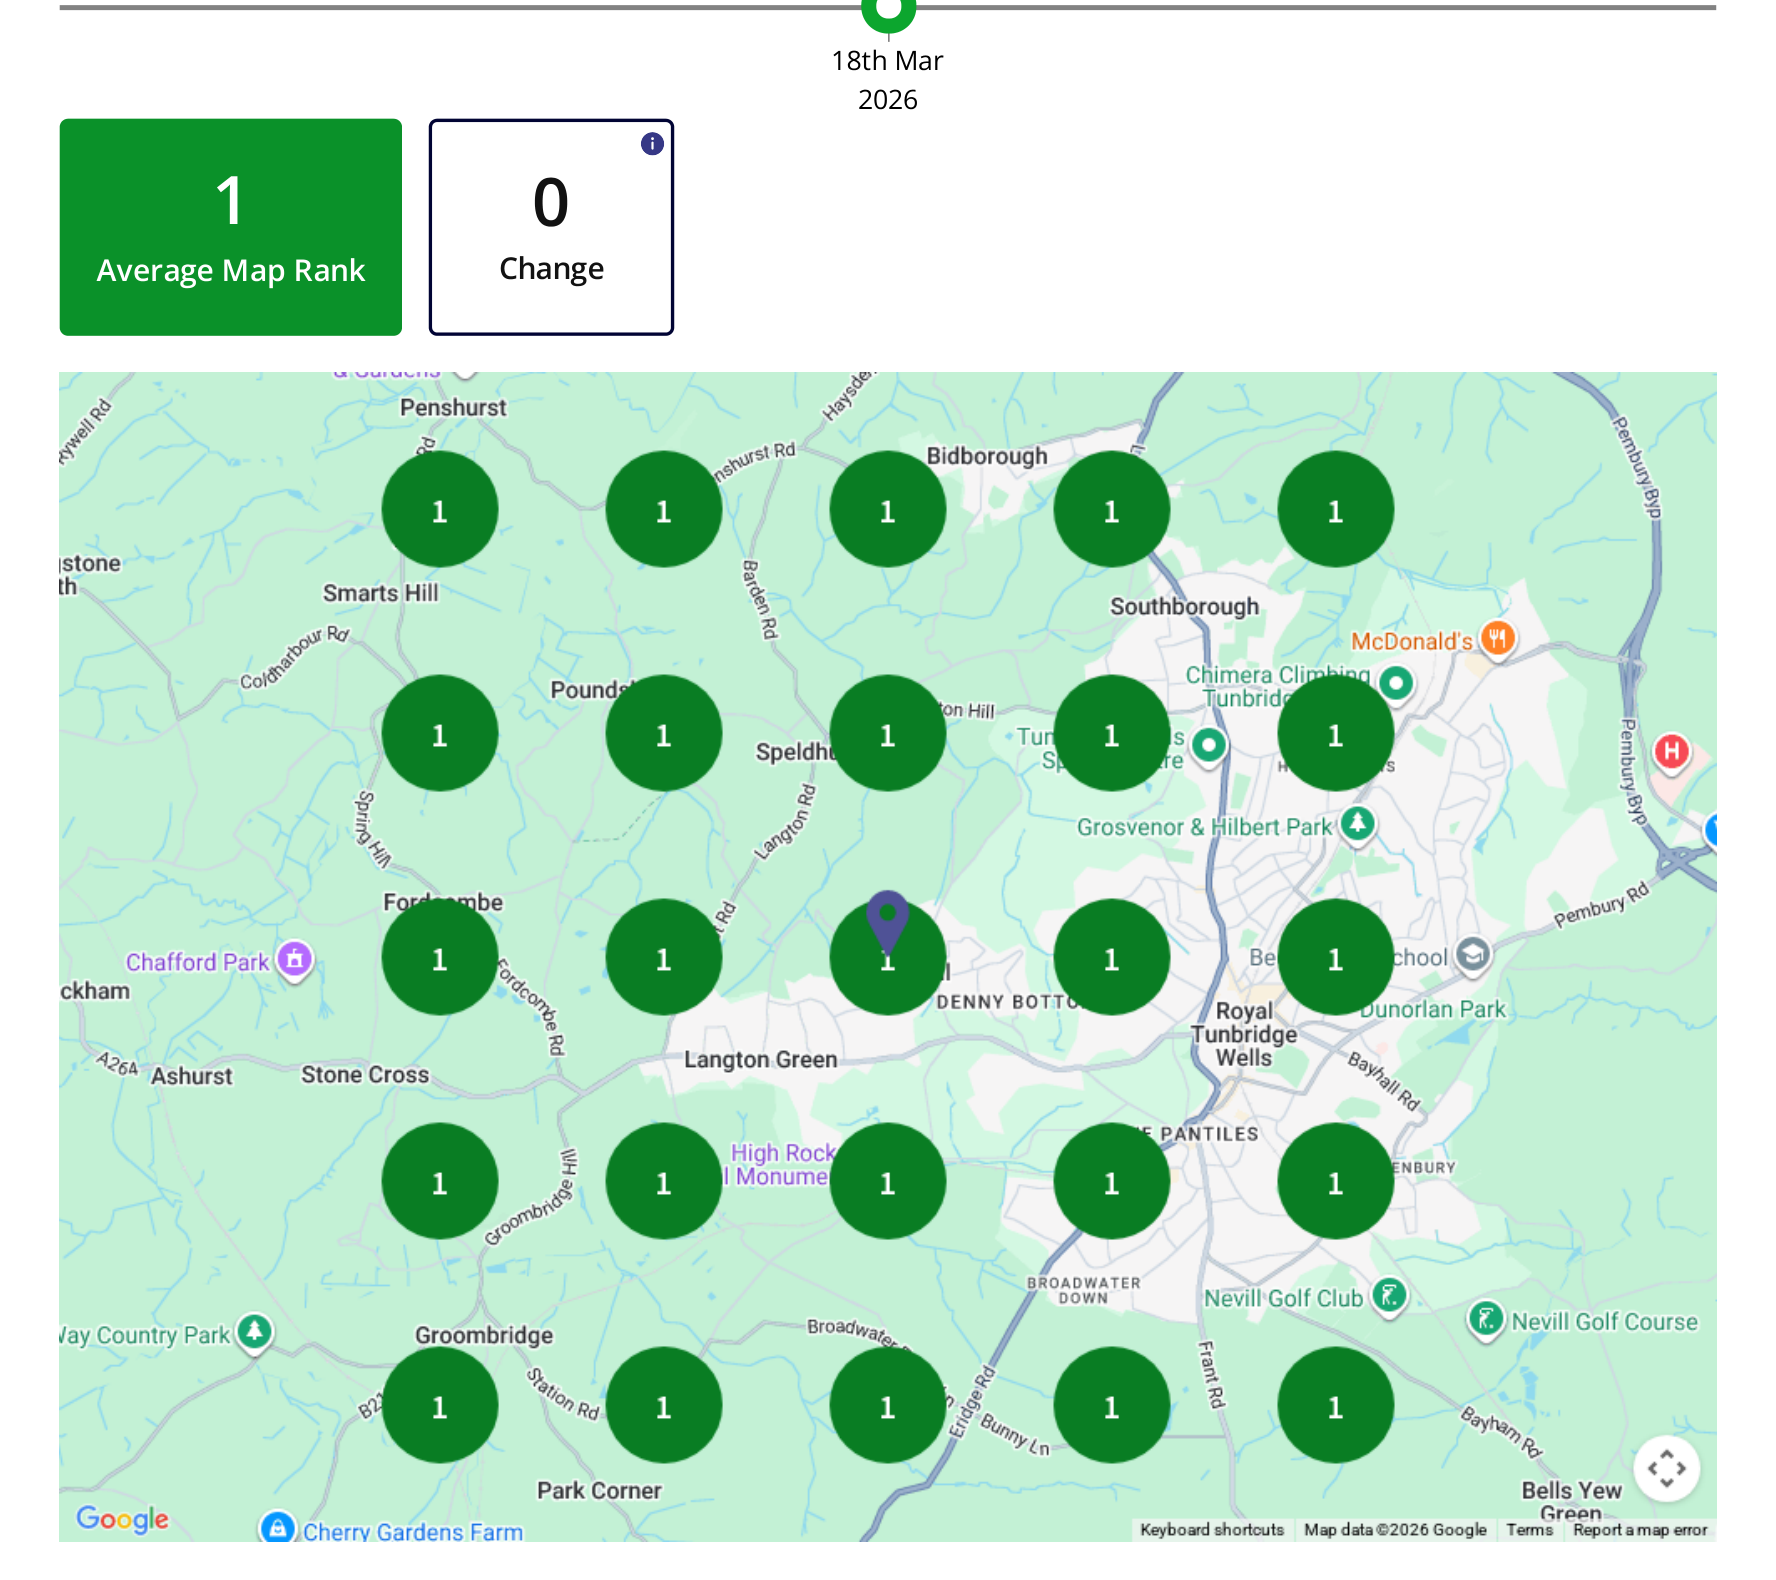Viewport: 1776px width, 1580px height.
Task: Click the tree icon at the Country Park
Action: point(253,1334)
